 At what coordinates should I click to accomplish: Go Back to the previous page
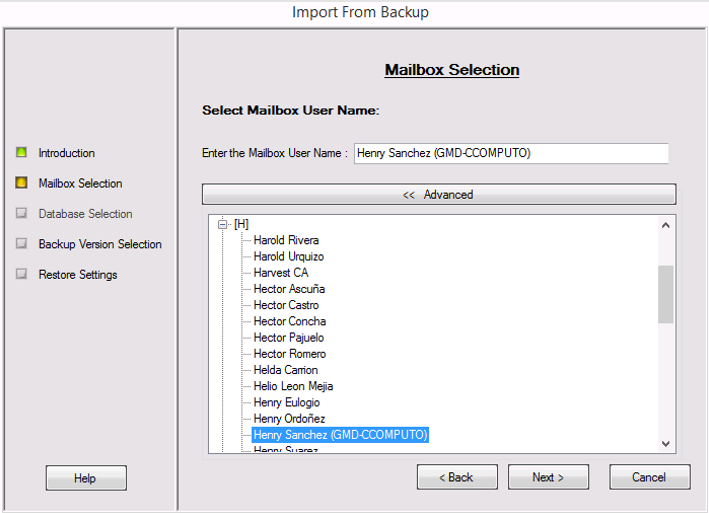[x=457, y=477]
